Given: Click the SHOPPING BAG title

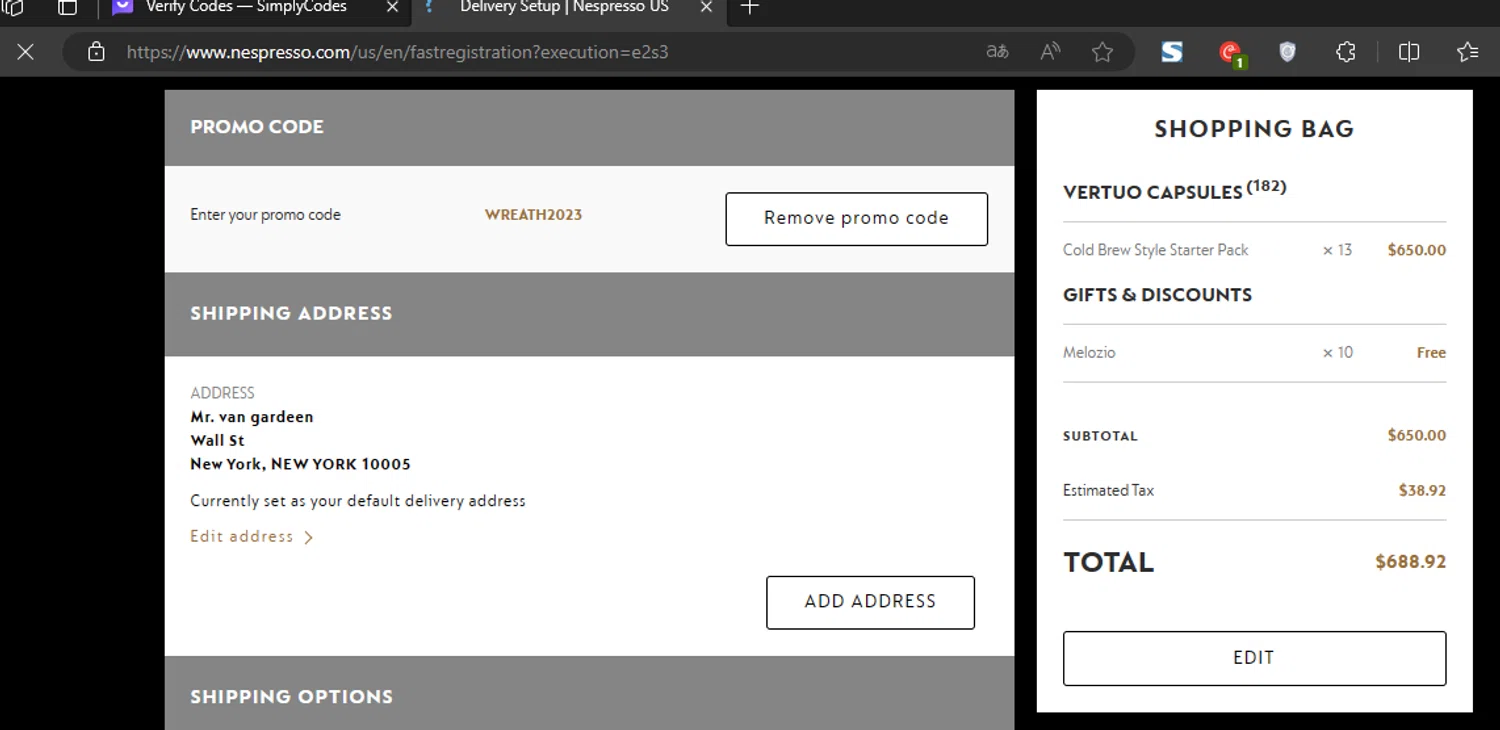Looking at the screenshot, I should point(1254,129).
